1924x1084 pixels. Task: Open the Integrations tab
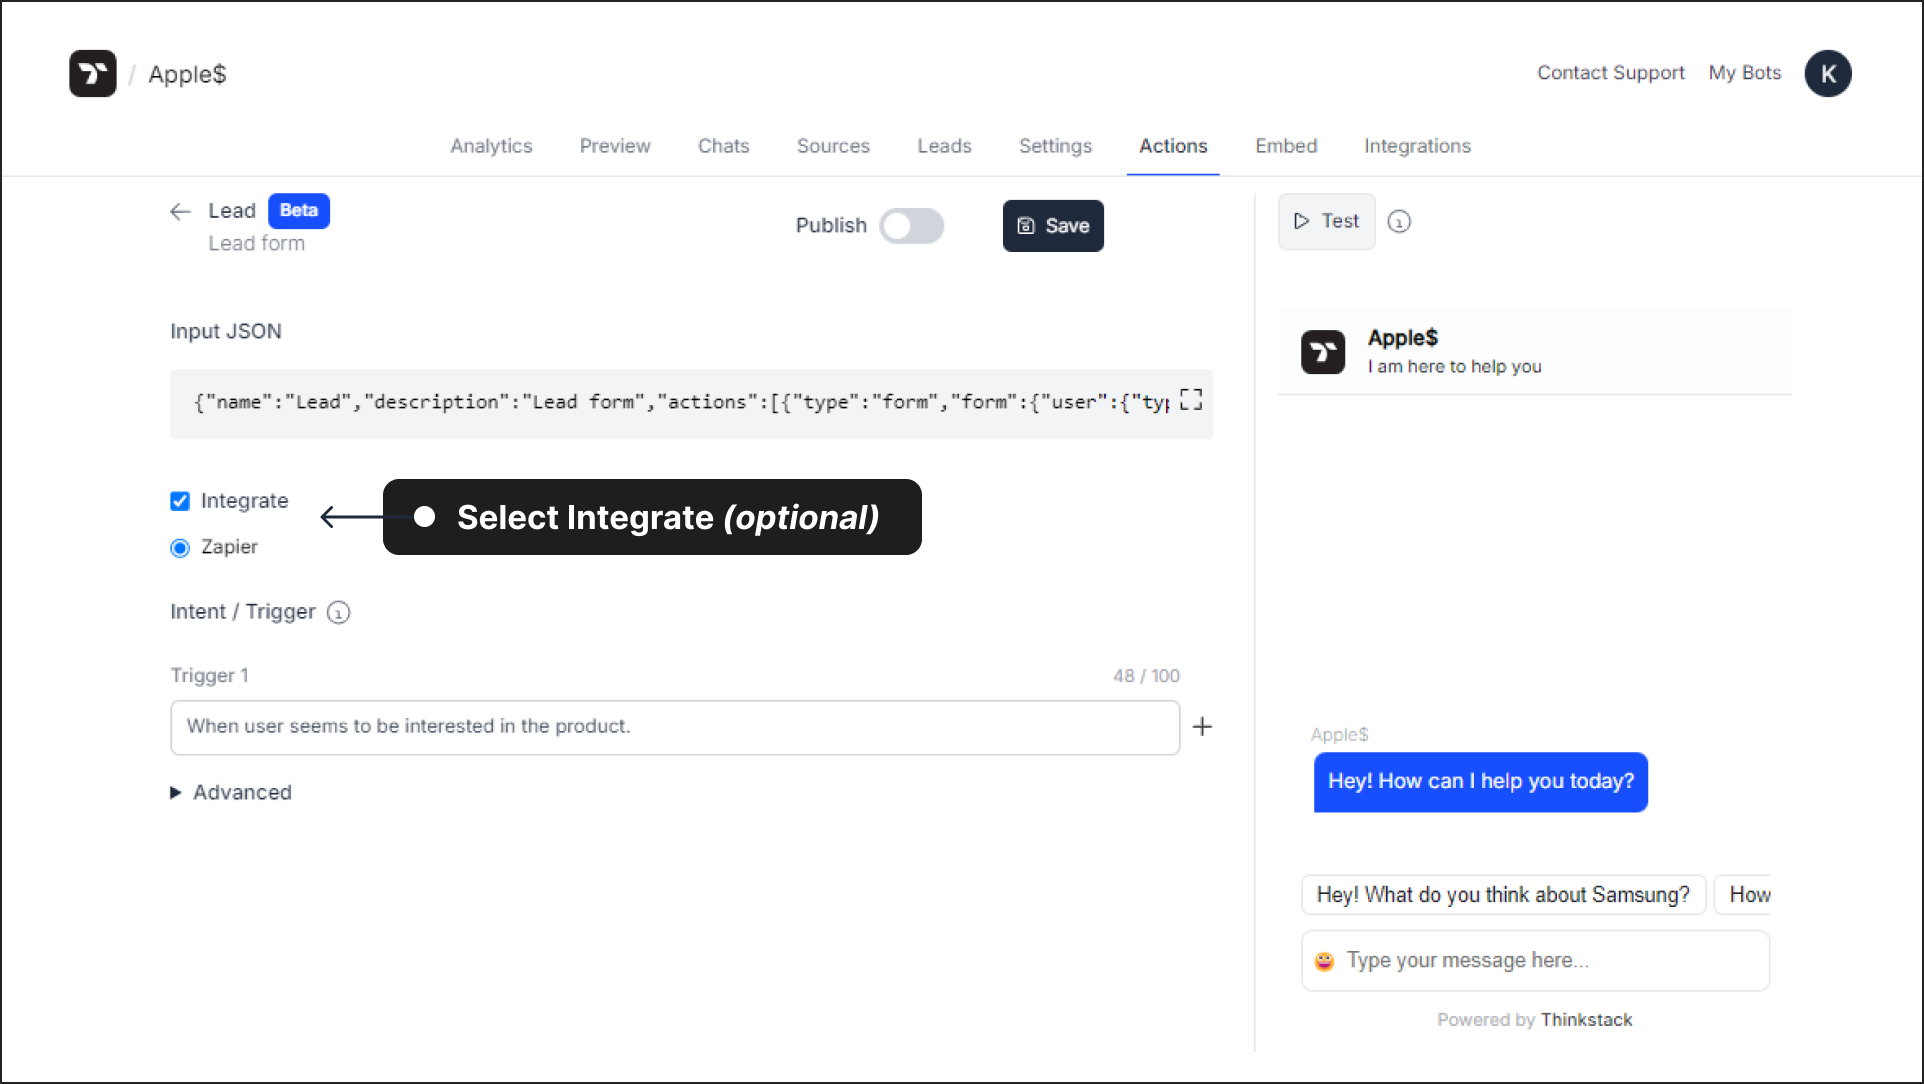pyautogui.click(x=1417, y=146)
